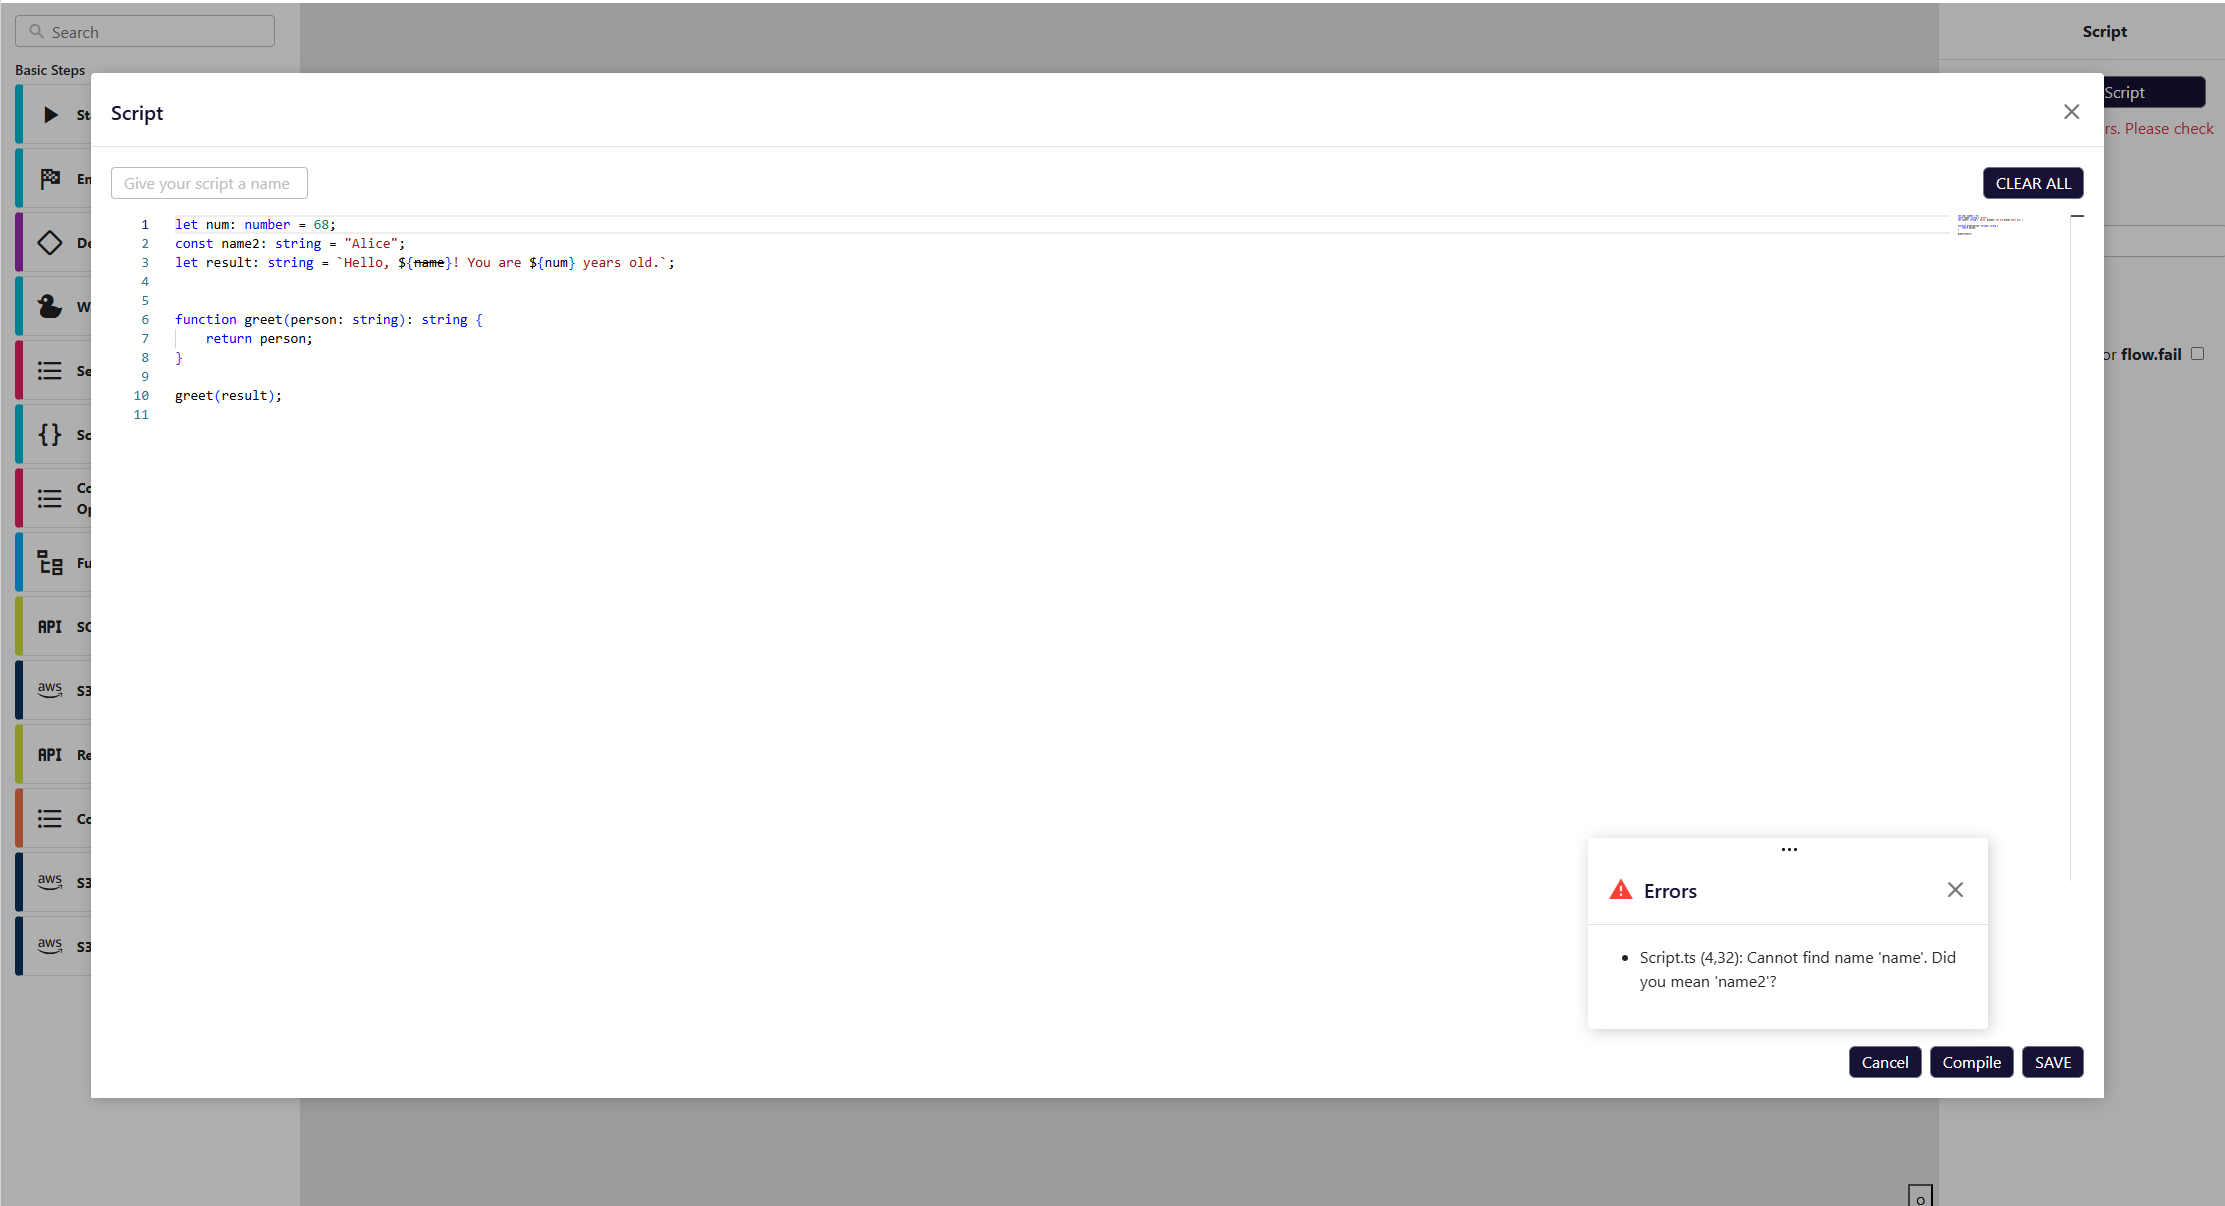This screenshot has width=2225, height=1206.
Task: Click the code minimap thumbnail
Action: pyautogui.click(x=1988, y=224)
